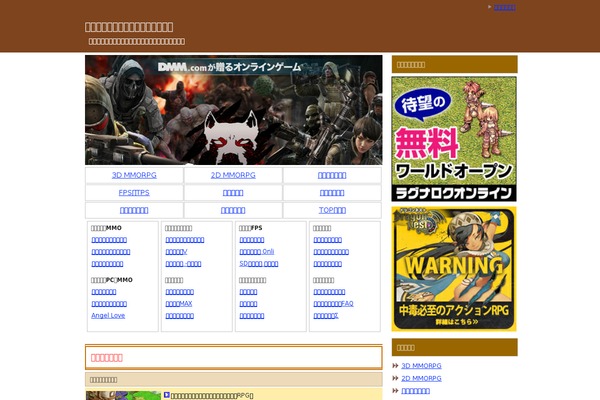Click the top-right header link
This screenshot has height=400, width=600.
505,7
